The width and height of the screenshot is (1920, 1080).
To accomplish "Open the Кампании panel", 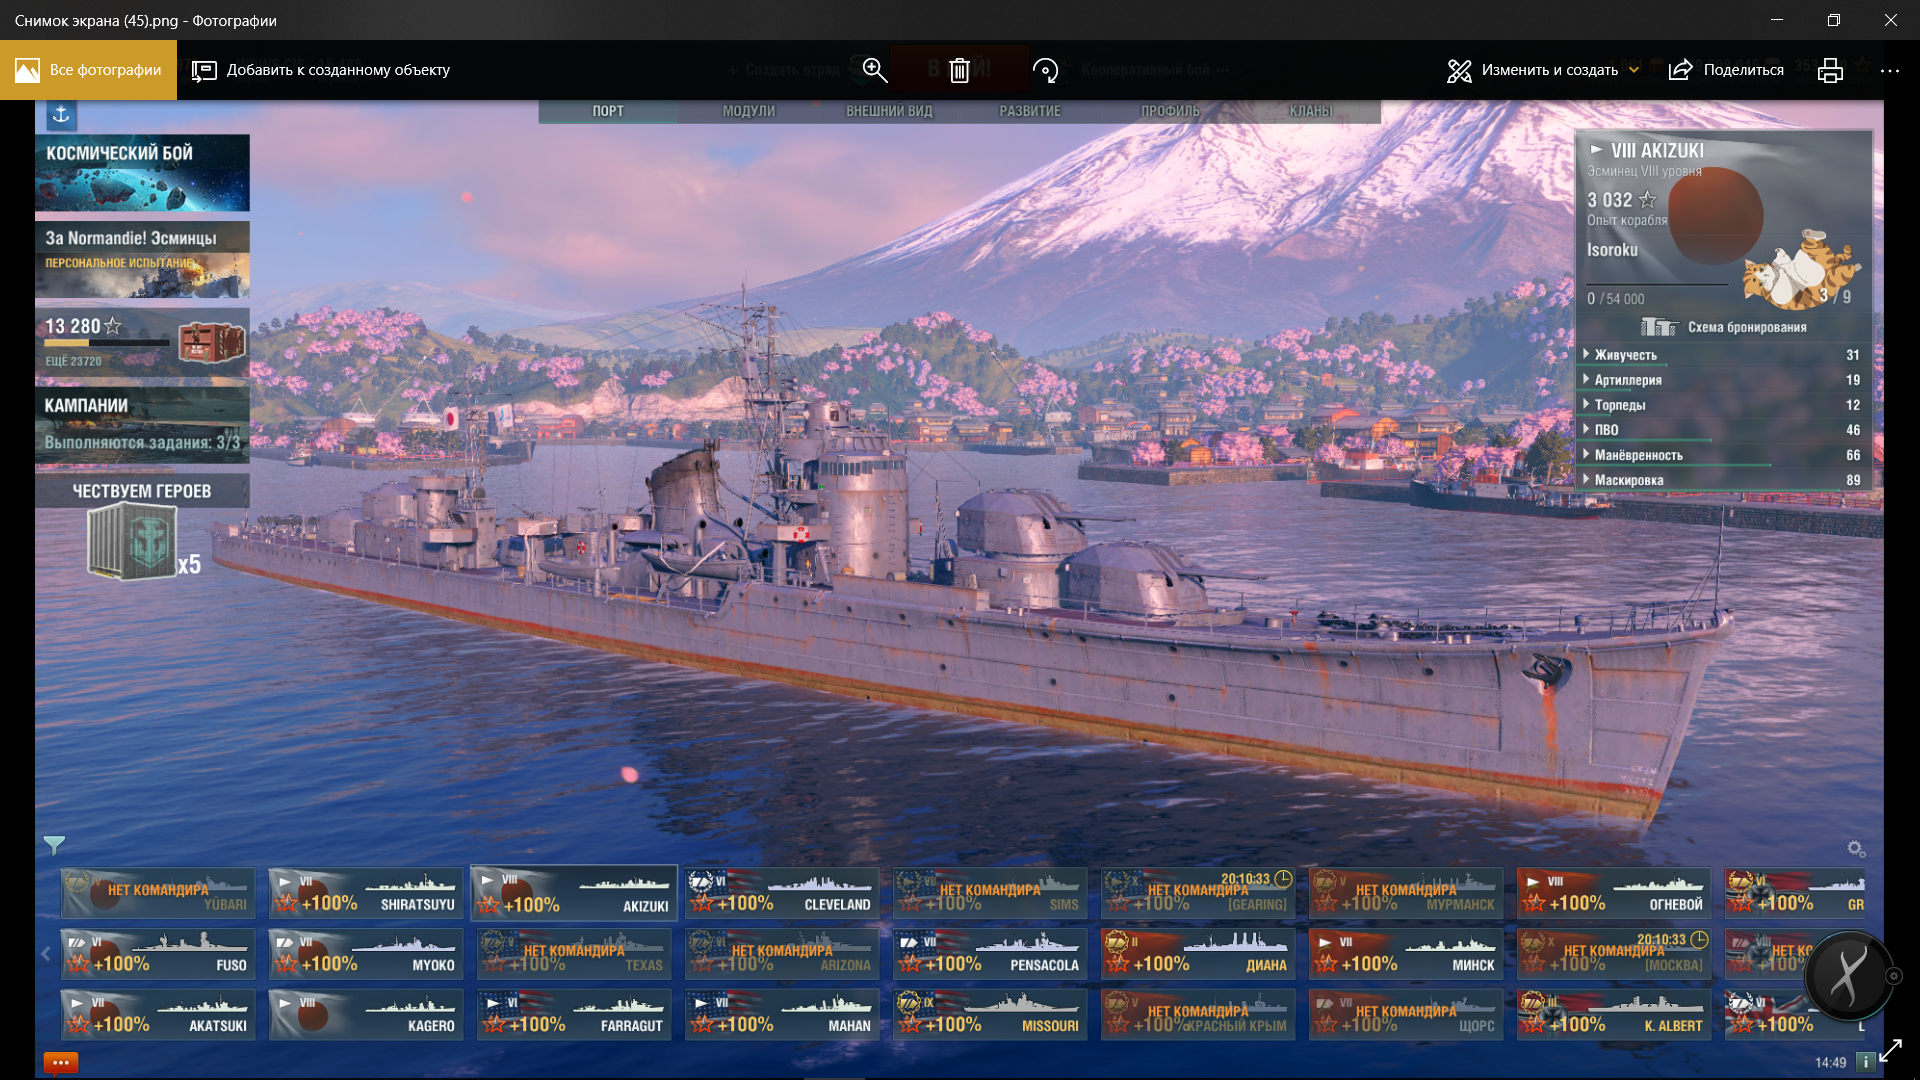I will (x=142, y=425).
